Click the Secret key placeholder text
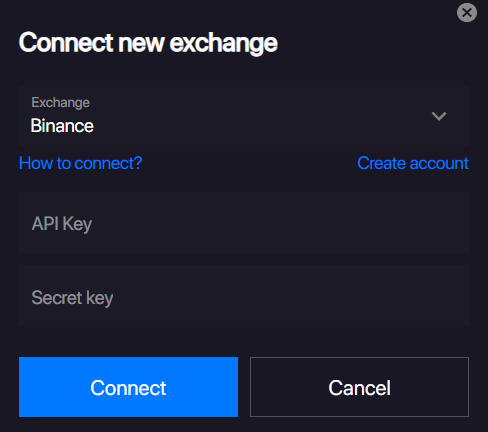Viewport: 488px width, 432px height. click(x=72, y=298)
